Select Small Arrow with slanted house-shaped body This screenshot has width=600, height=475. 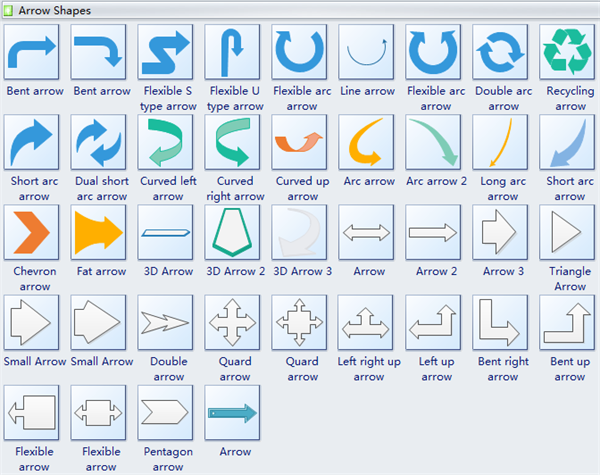(x=98, y=323)
